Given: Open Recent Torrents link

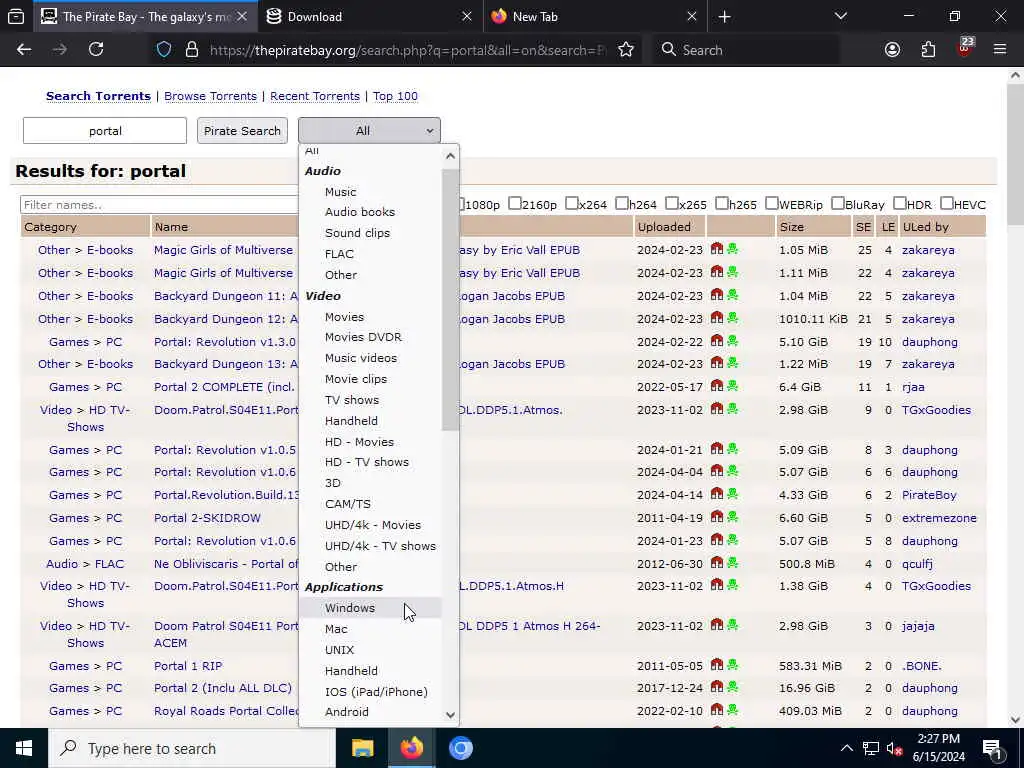Looking at the screenshot, I should pyautogui.click(x=315, y=96).
